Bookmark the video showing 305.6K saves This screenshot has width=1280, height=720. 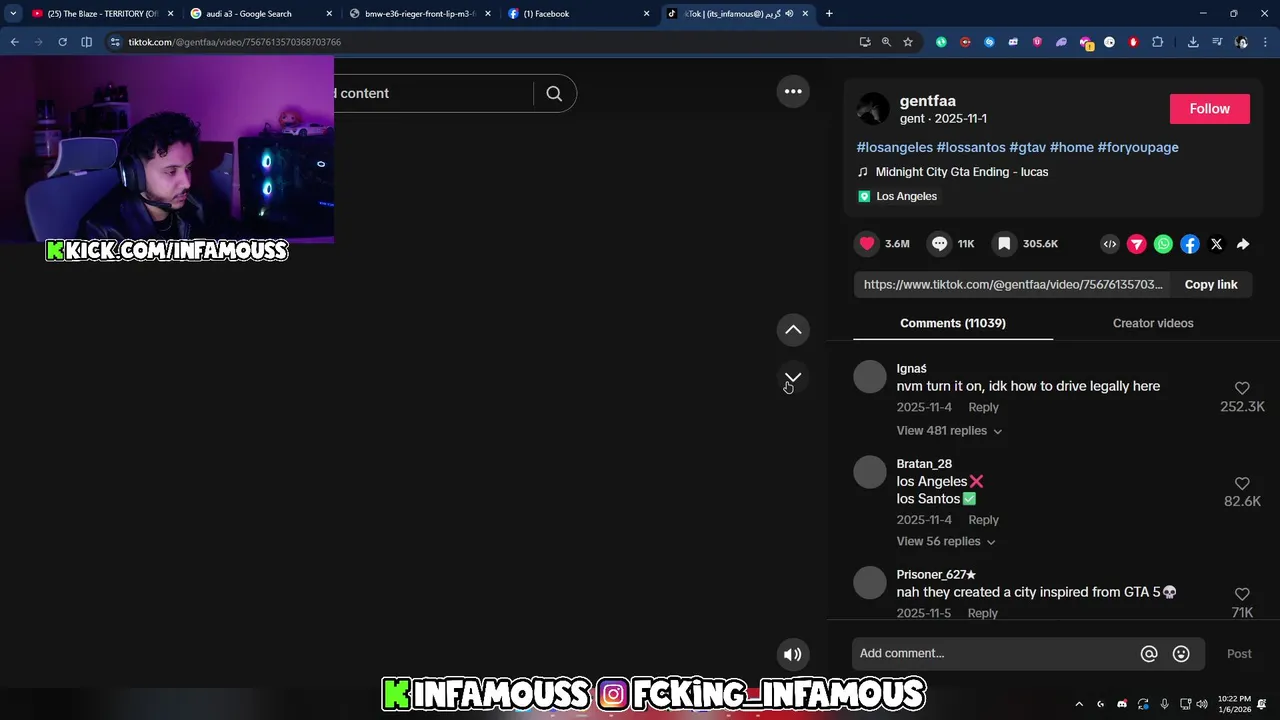tap(1004, 243)
